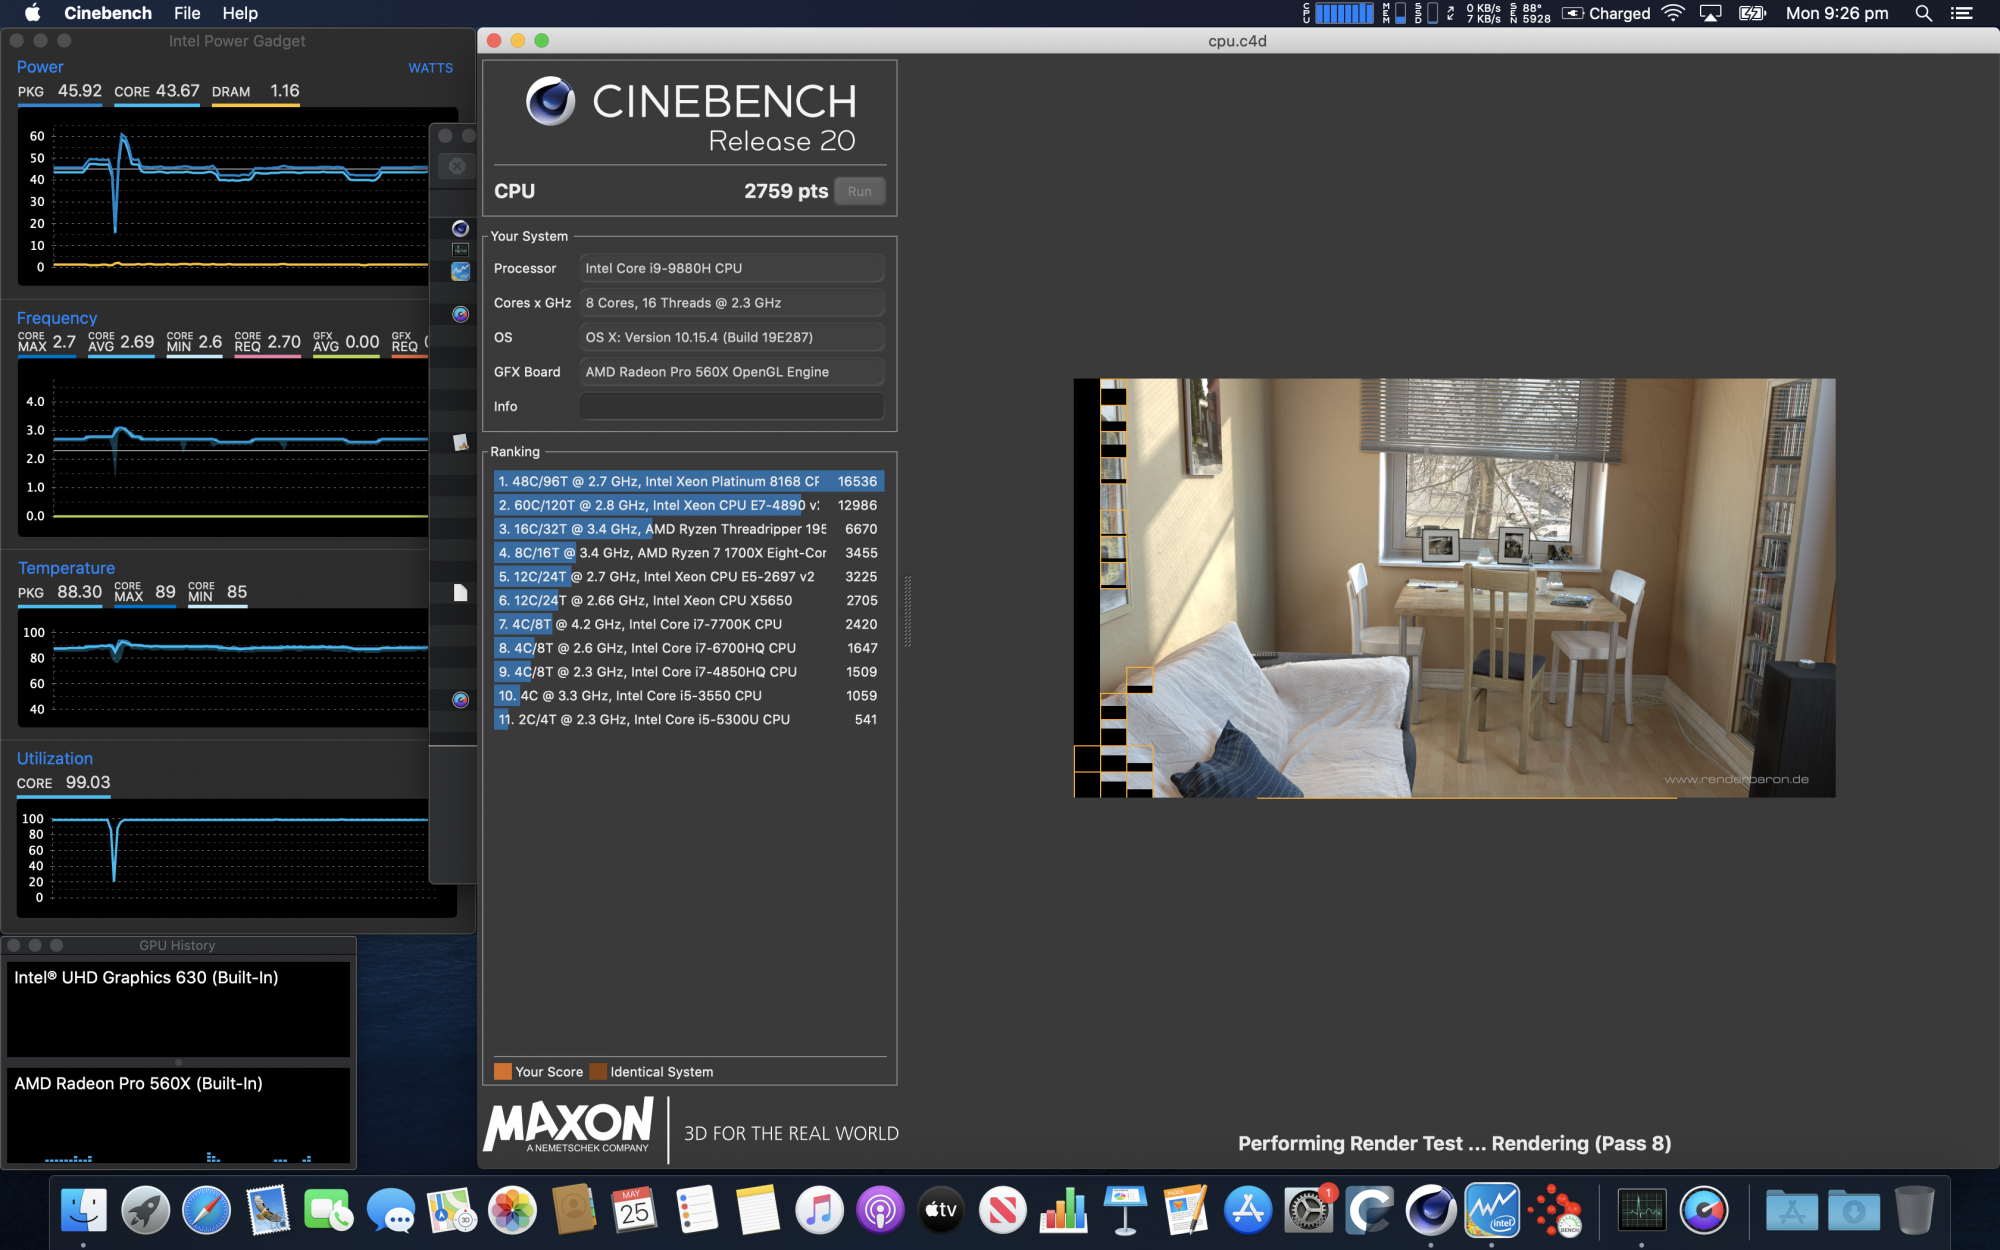The image size is (2000, 1250).
Task: Click the Utilization section heading in Power Gadget
Action: pyautogui.click(x=55, y=759)
